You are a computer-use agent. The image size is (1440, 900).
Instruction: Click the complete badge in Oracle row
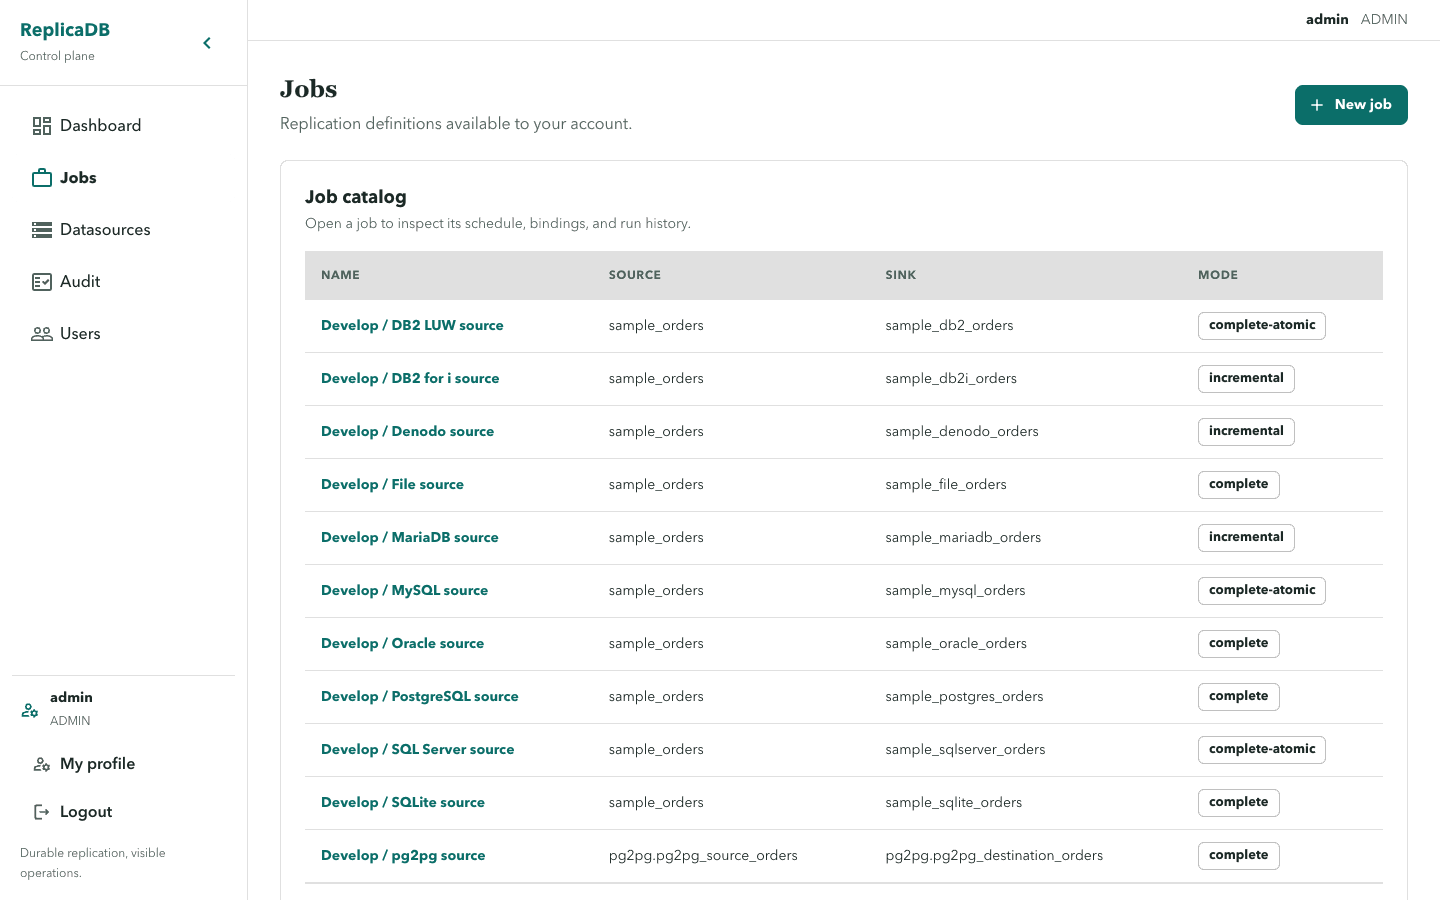click(x=1239, y=644)
